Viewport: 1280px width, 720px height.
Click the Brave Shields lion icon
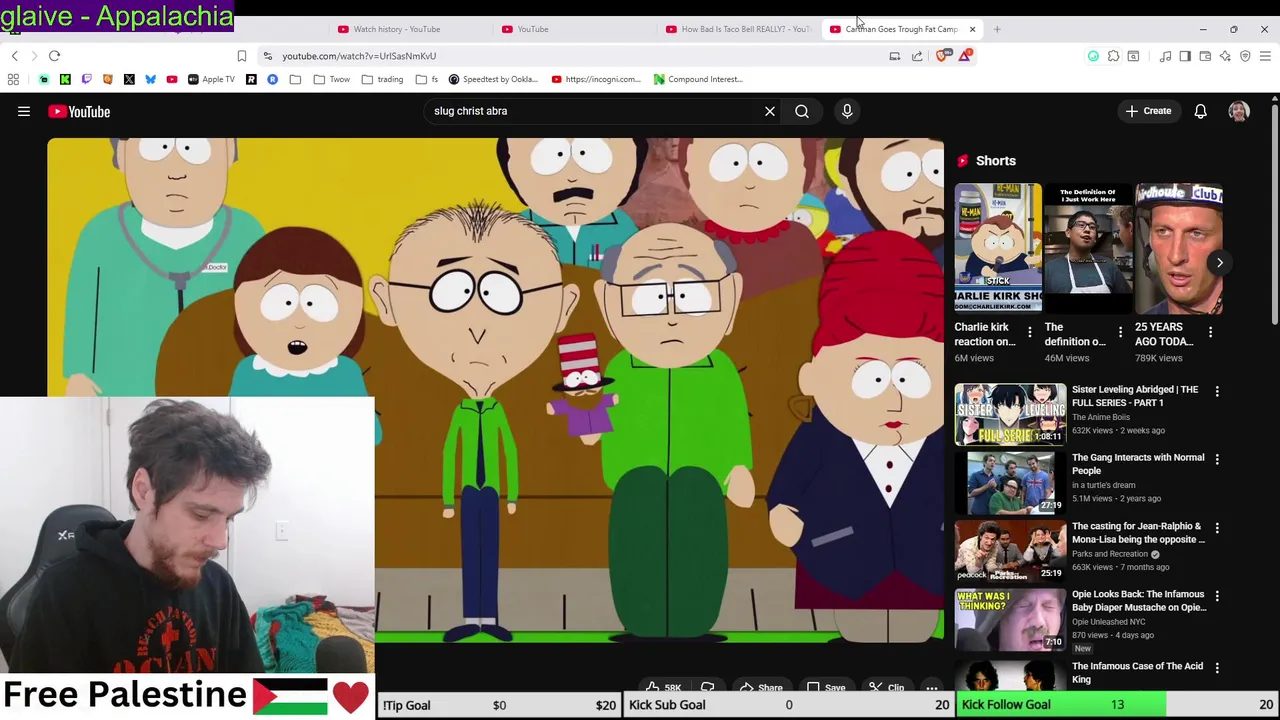pyautogui.click(x=942, y=56)
